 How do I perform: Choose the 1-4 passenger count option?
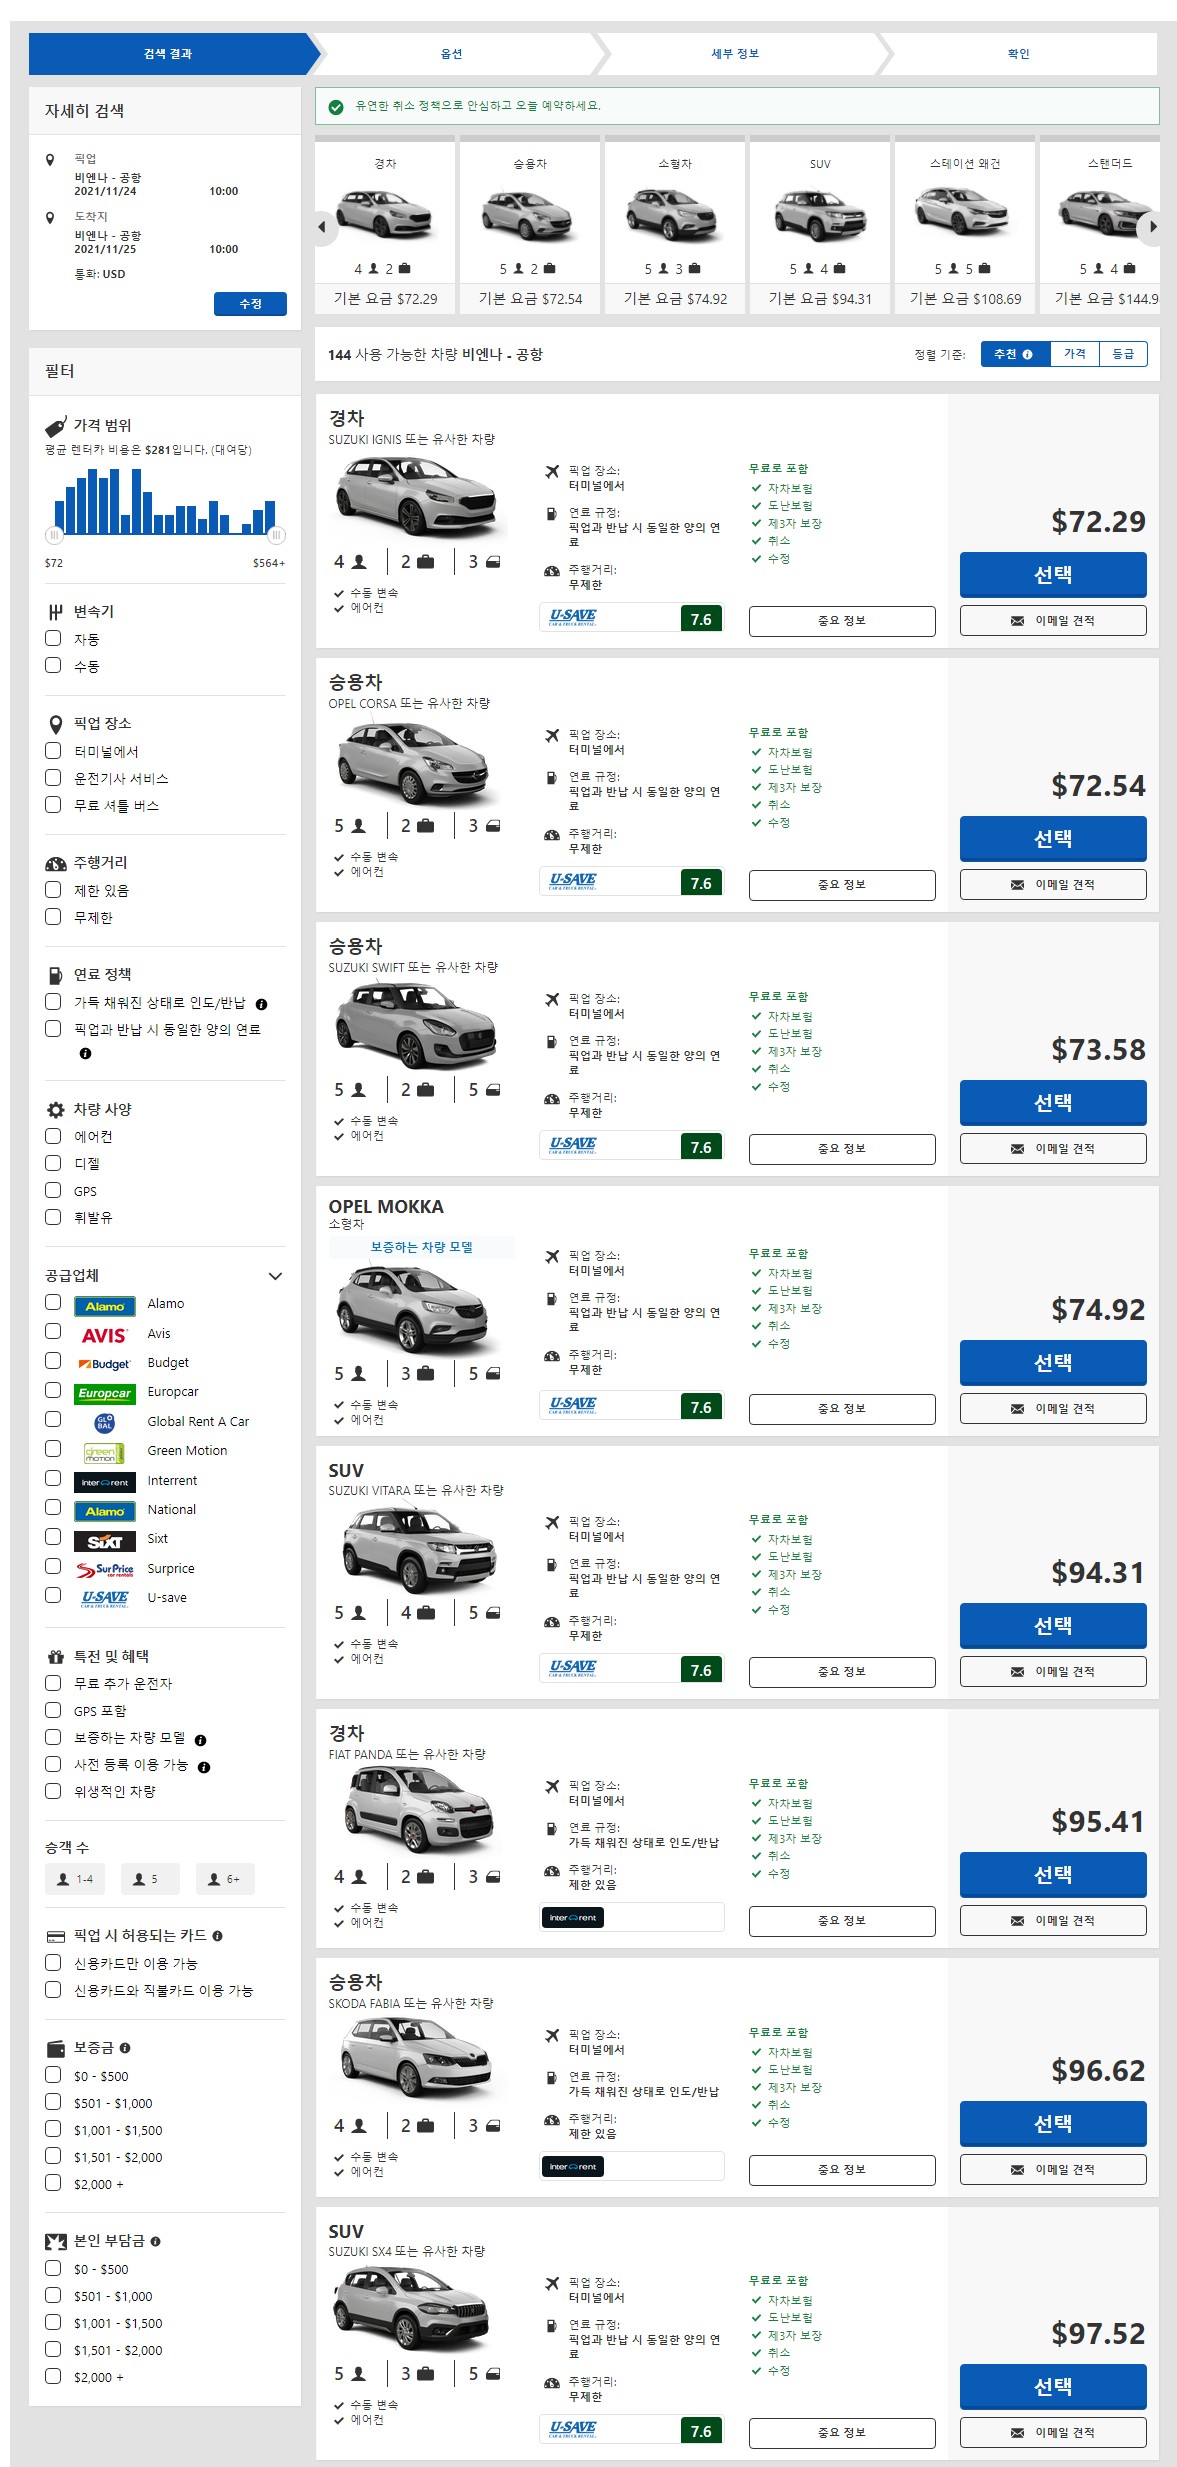click(x=75, y=1879)
